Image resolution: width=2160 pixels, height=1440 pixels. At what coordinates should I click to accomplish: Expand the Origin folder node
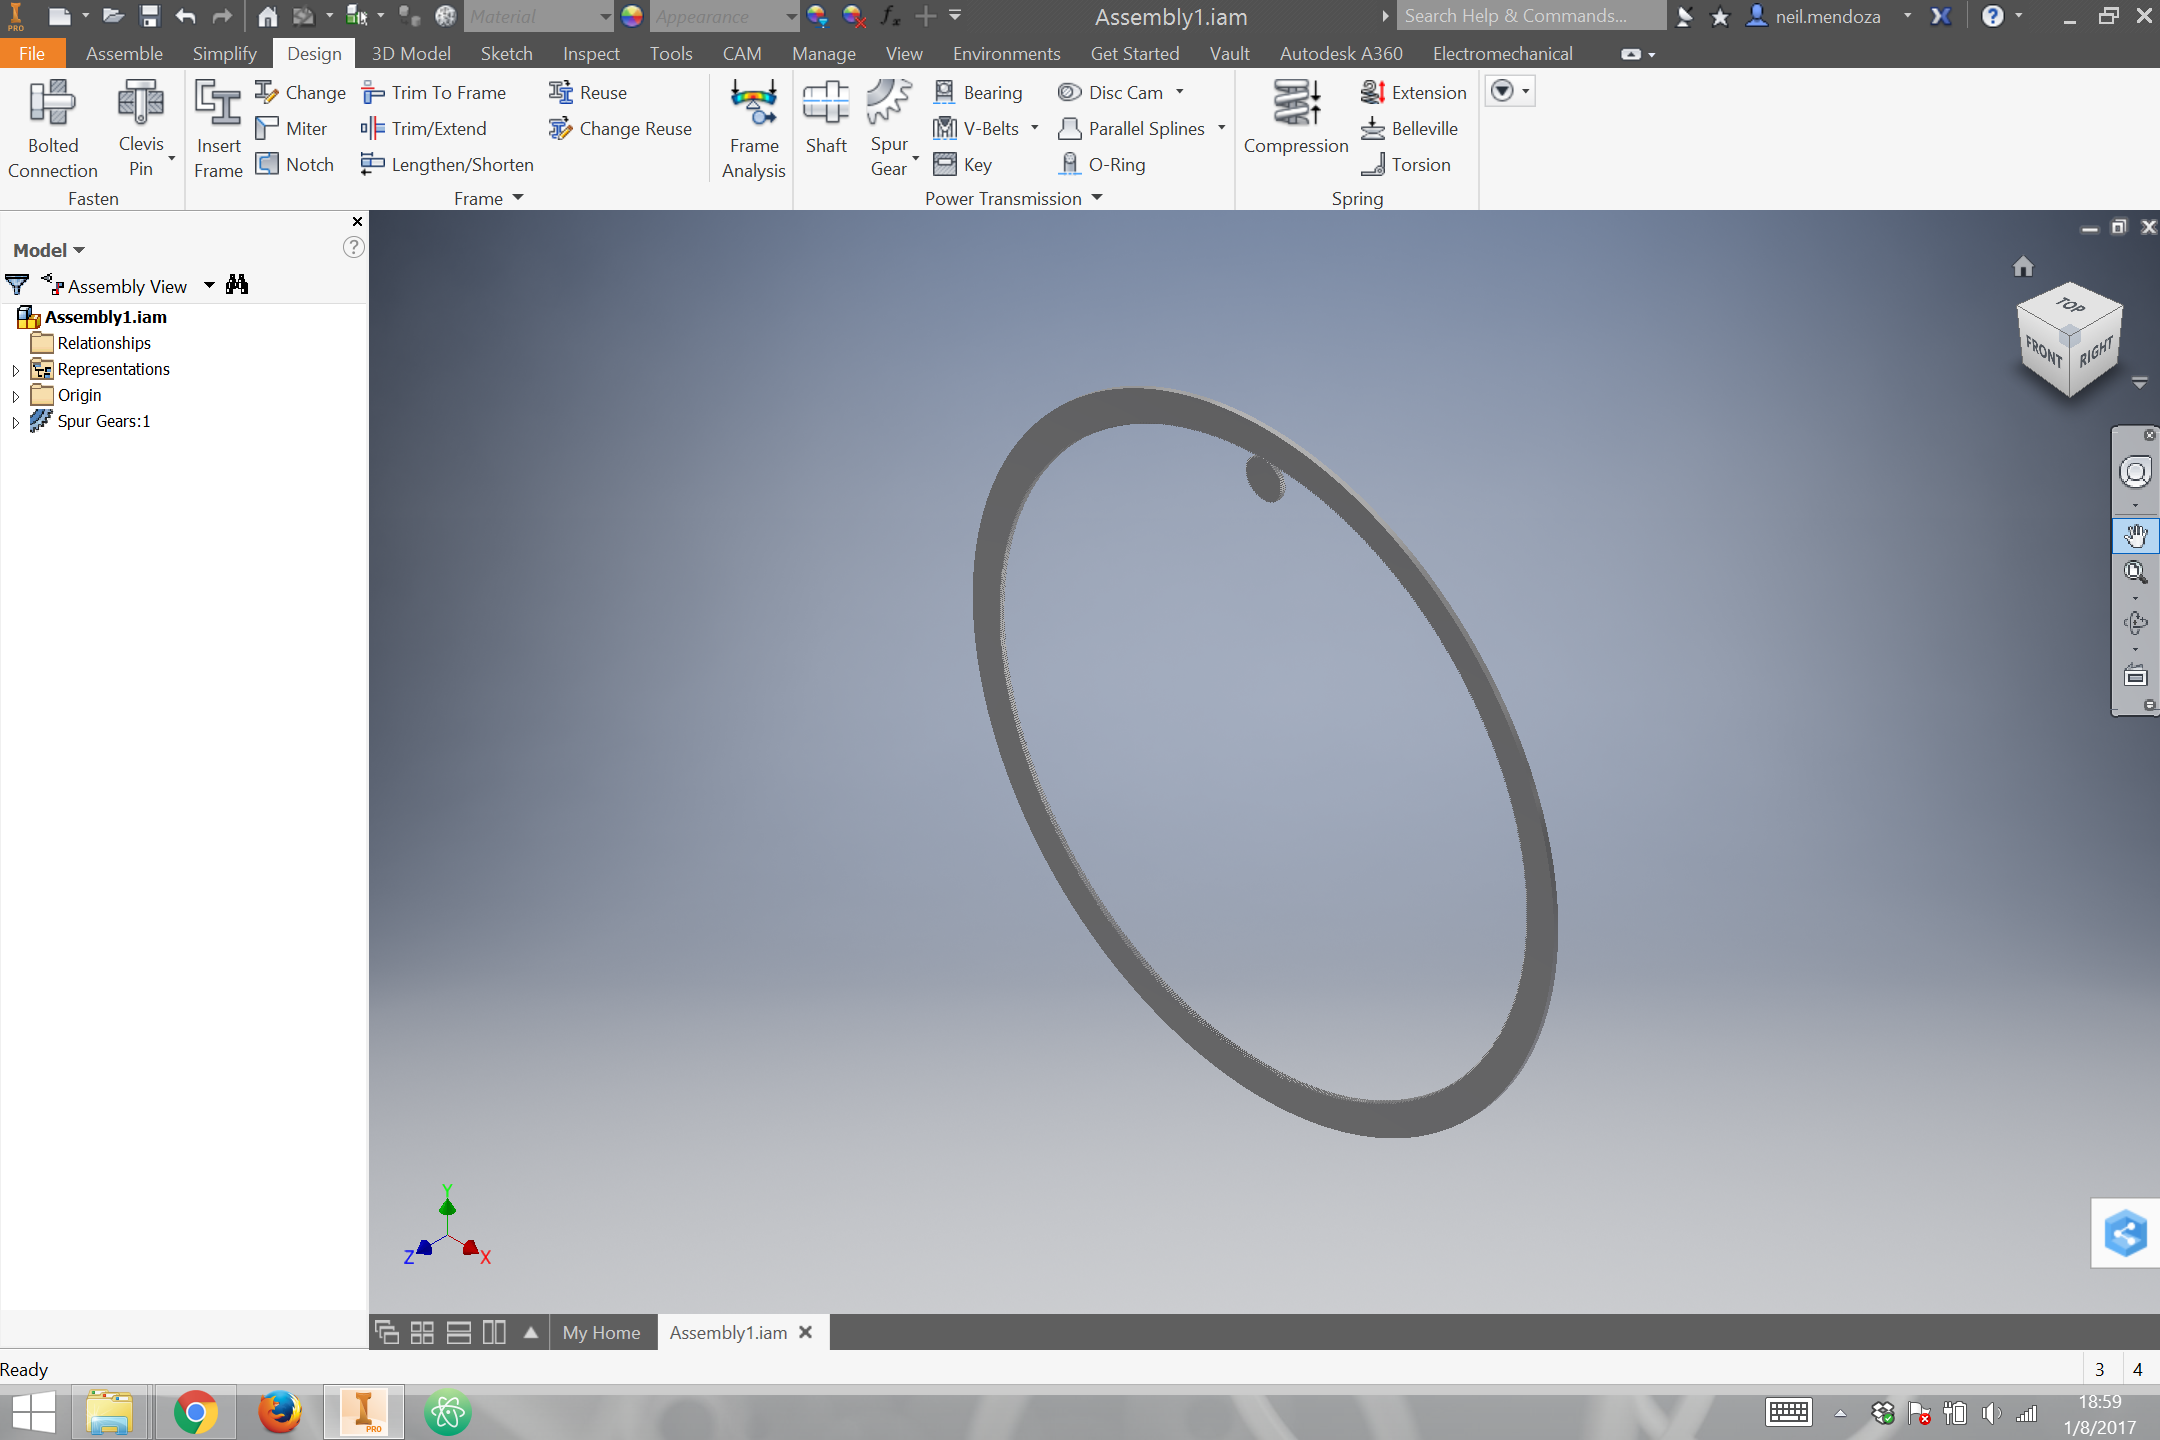click(15, 396)
